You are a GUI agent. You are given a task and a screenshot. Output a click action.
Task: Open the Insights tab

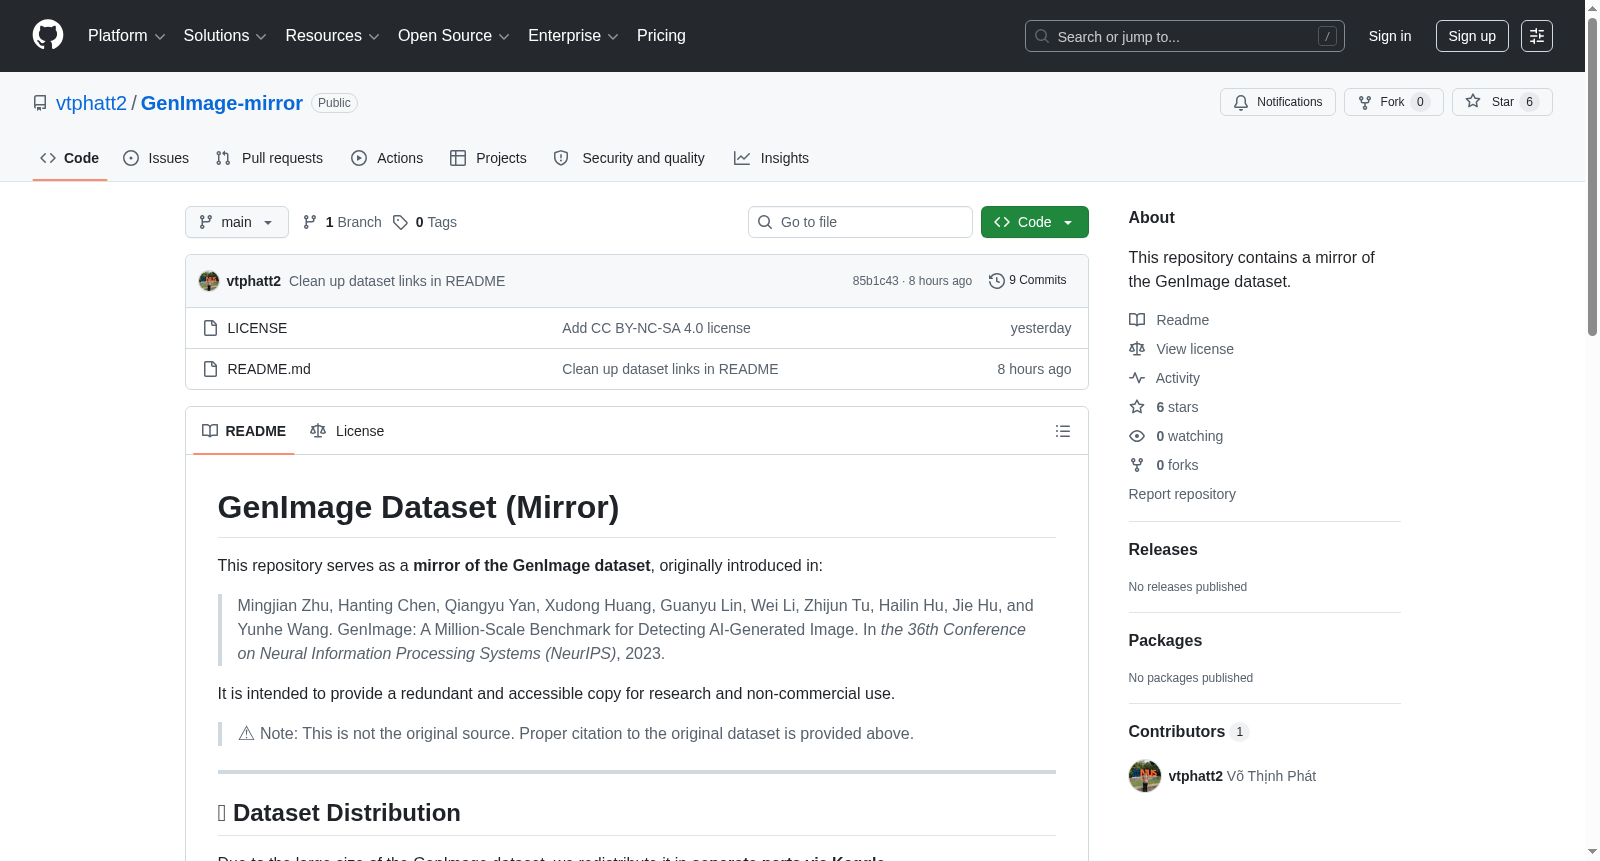click(771, 158)
